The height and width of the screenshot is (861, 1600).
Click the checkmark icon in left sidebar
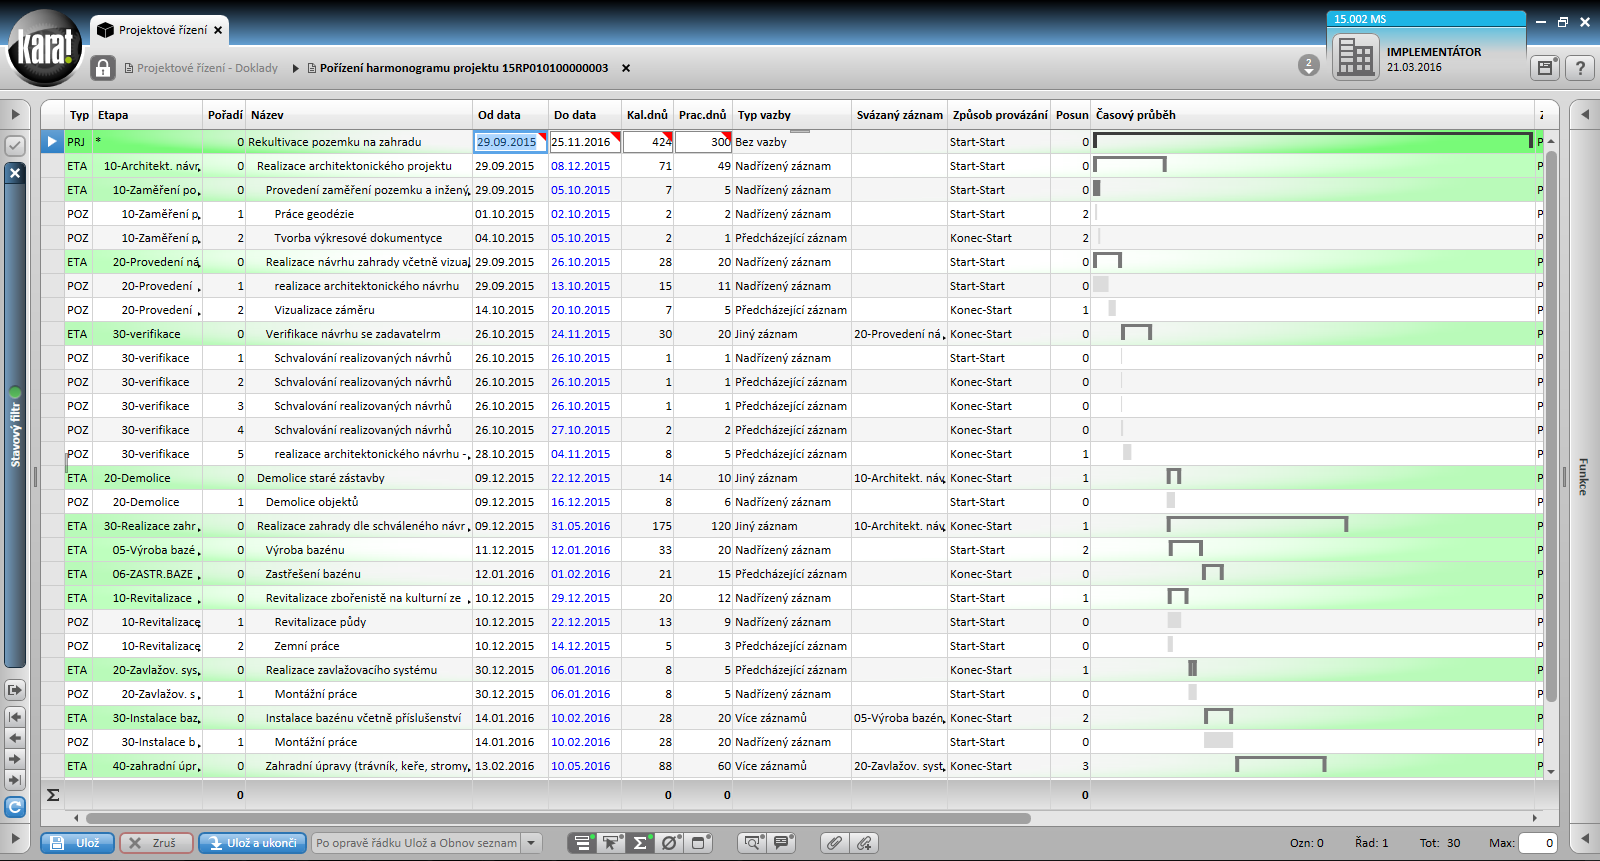[14, 146]
